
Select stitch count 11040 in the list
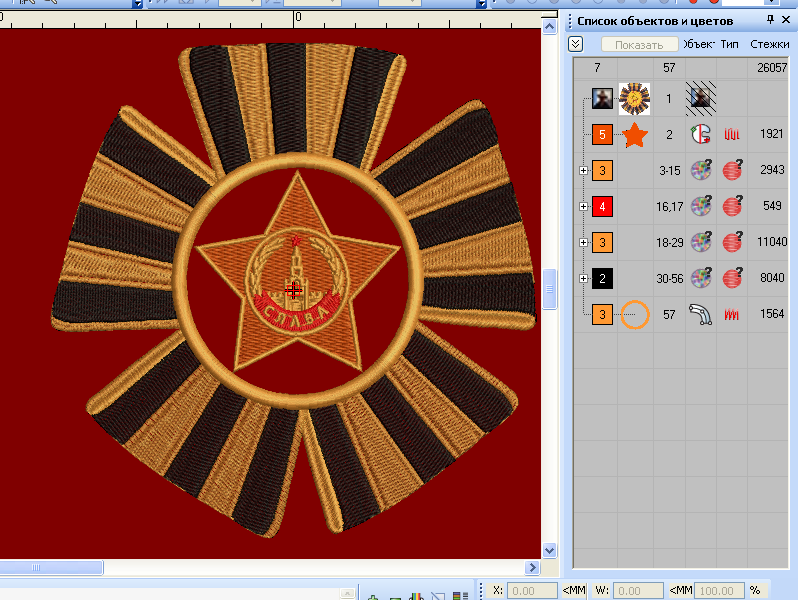click(x=772, y=242)
